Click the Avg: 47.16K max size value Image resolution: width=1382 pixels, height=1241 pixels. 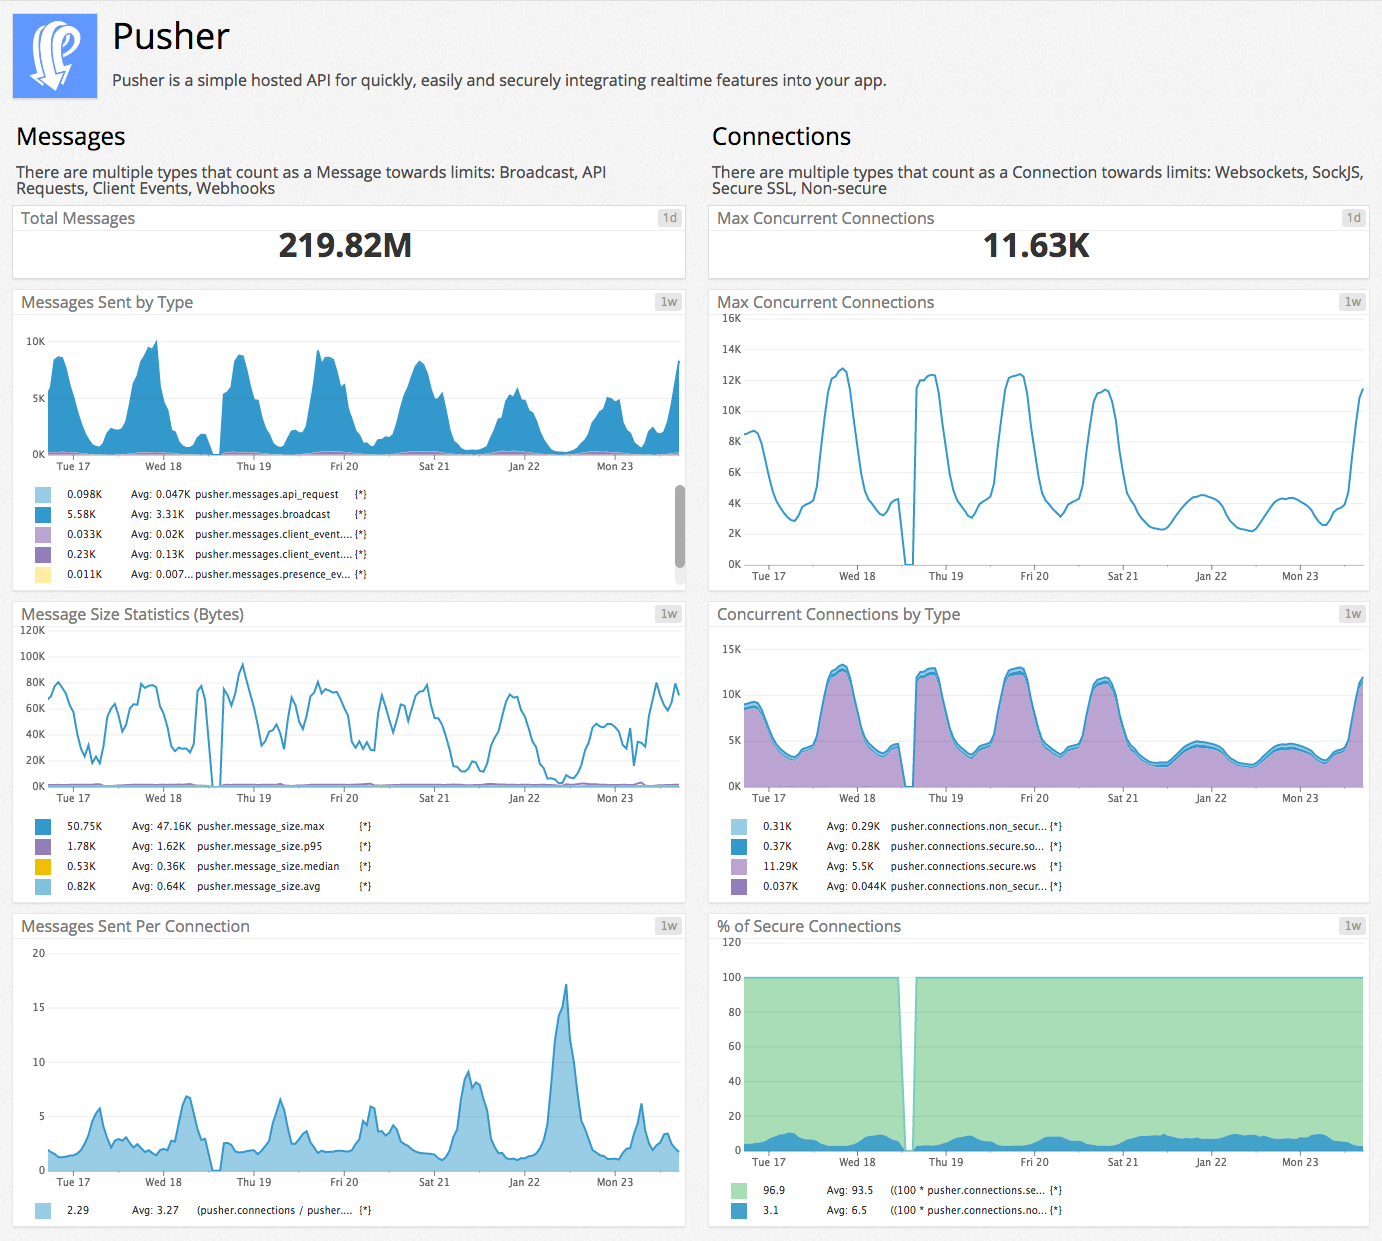[x=161, y=826]
